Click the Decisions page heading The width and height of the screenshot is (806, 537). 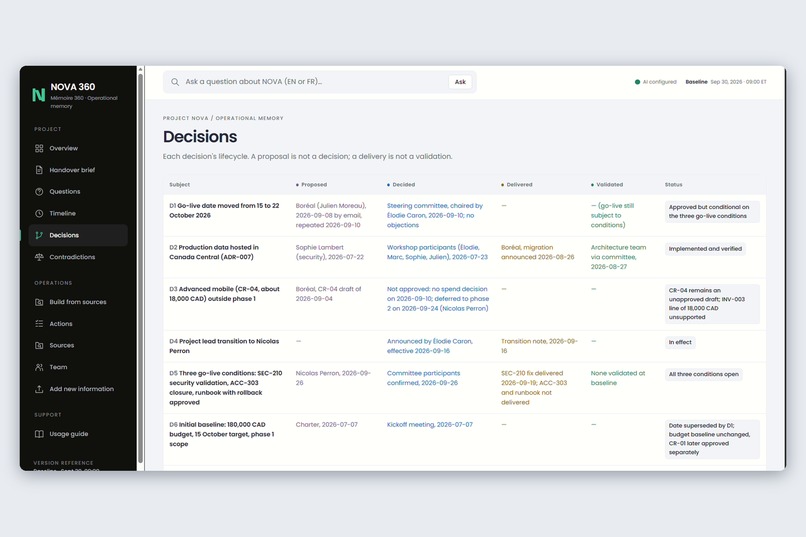pos(200,137)
